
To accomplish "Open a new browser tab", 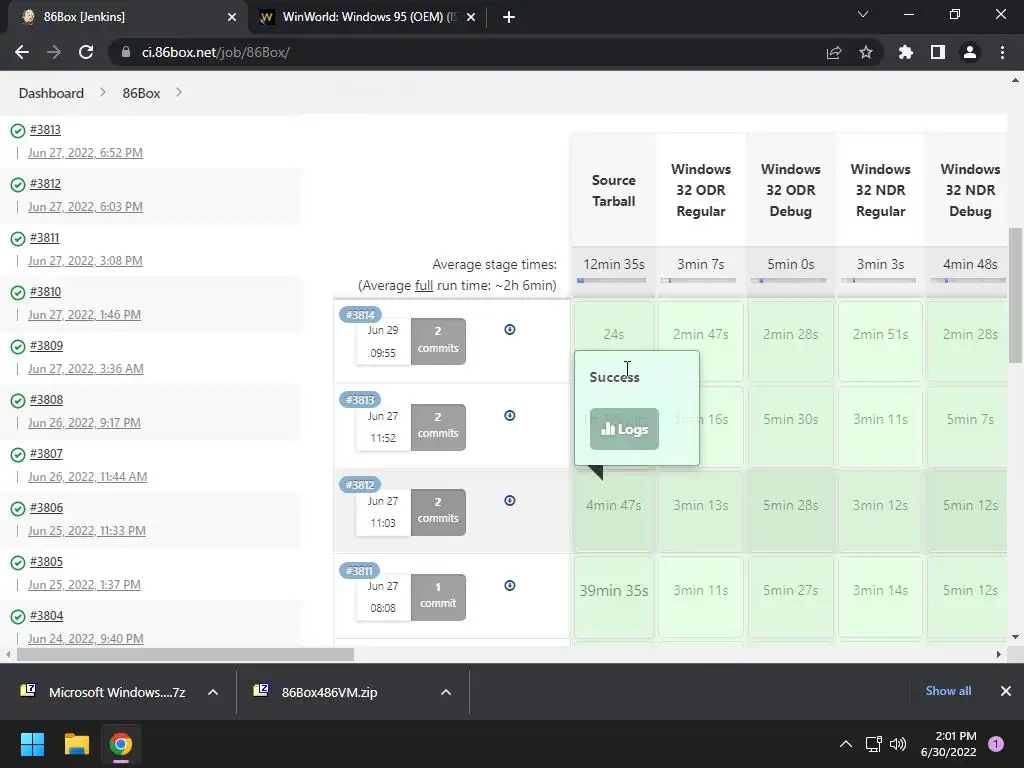I will point(509,17).
